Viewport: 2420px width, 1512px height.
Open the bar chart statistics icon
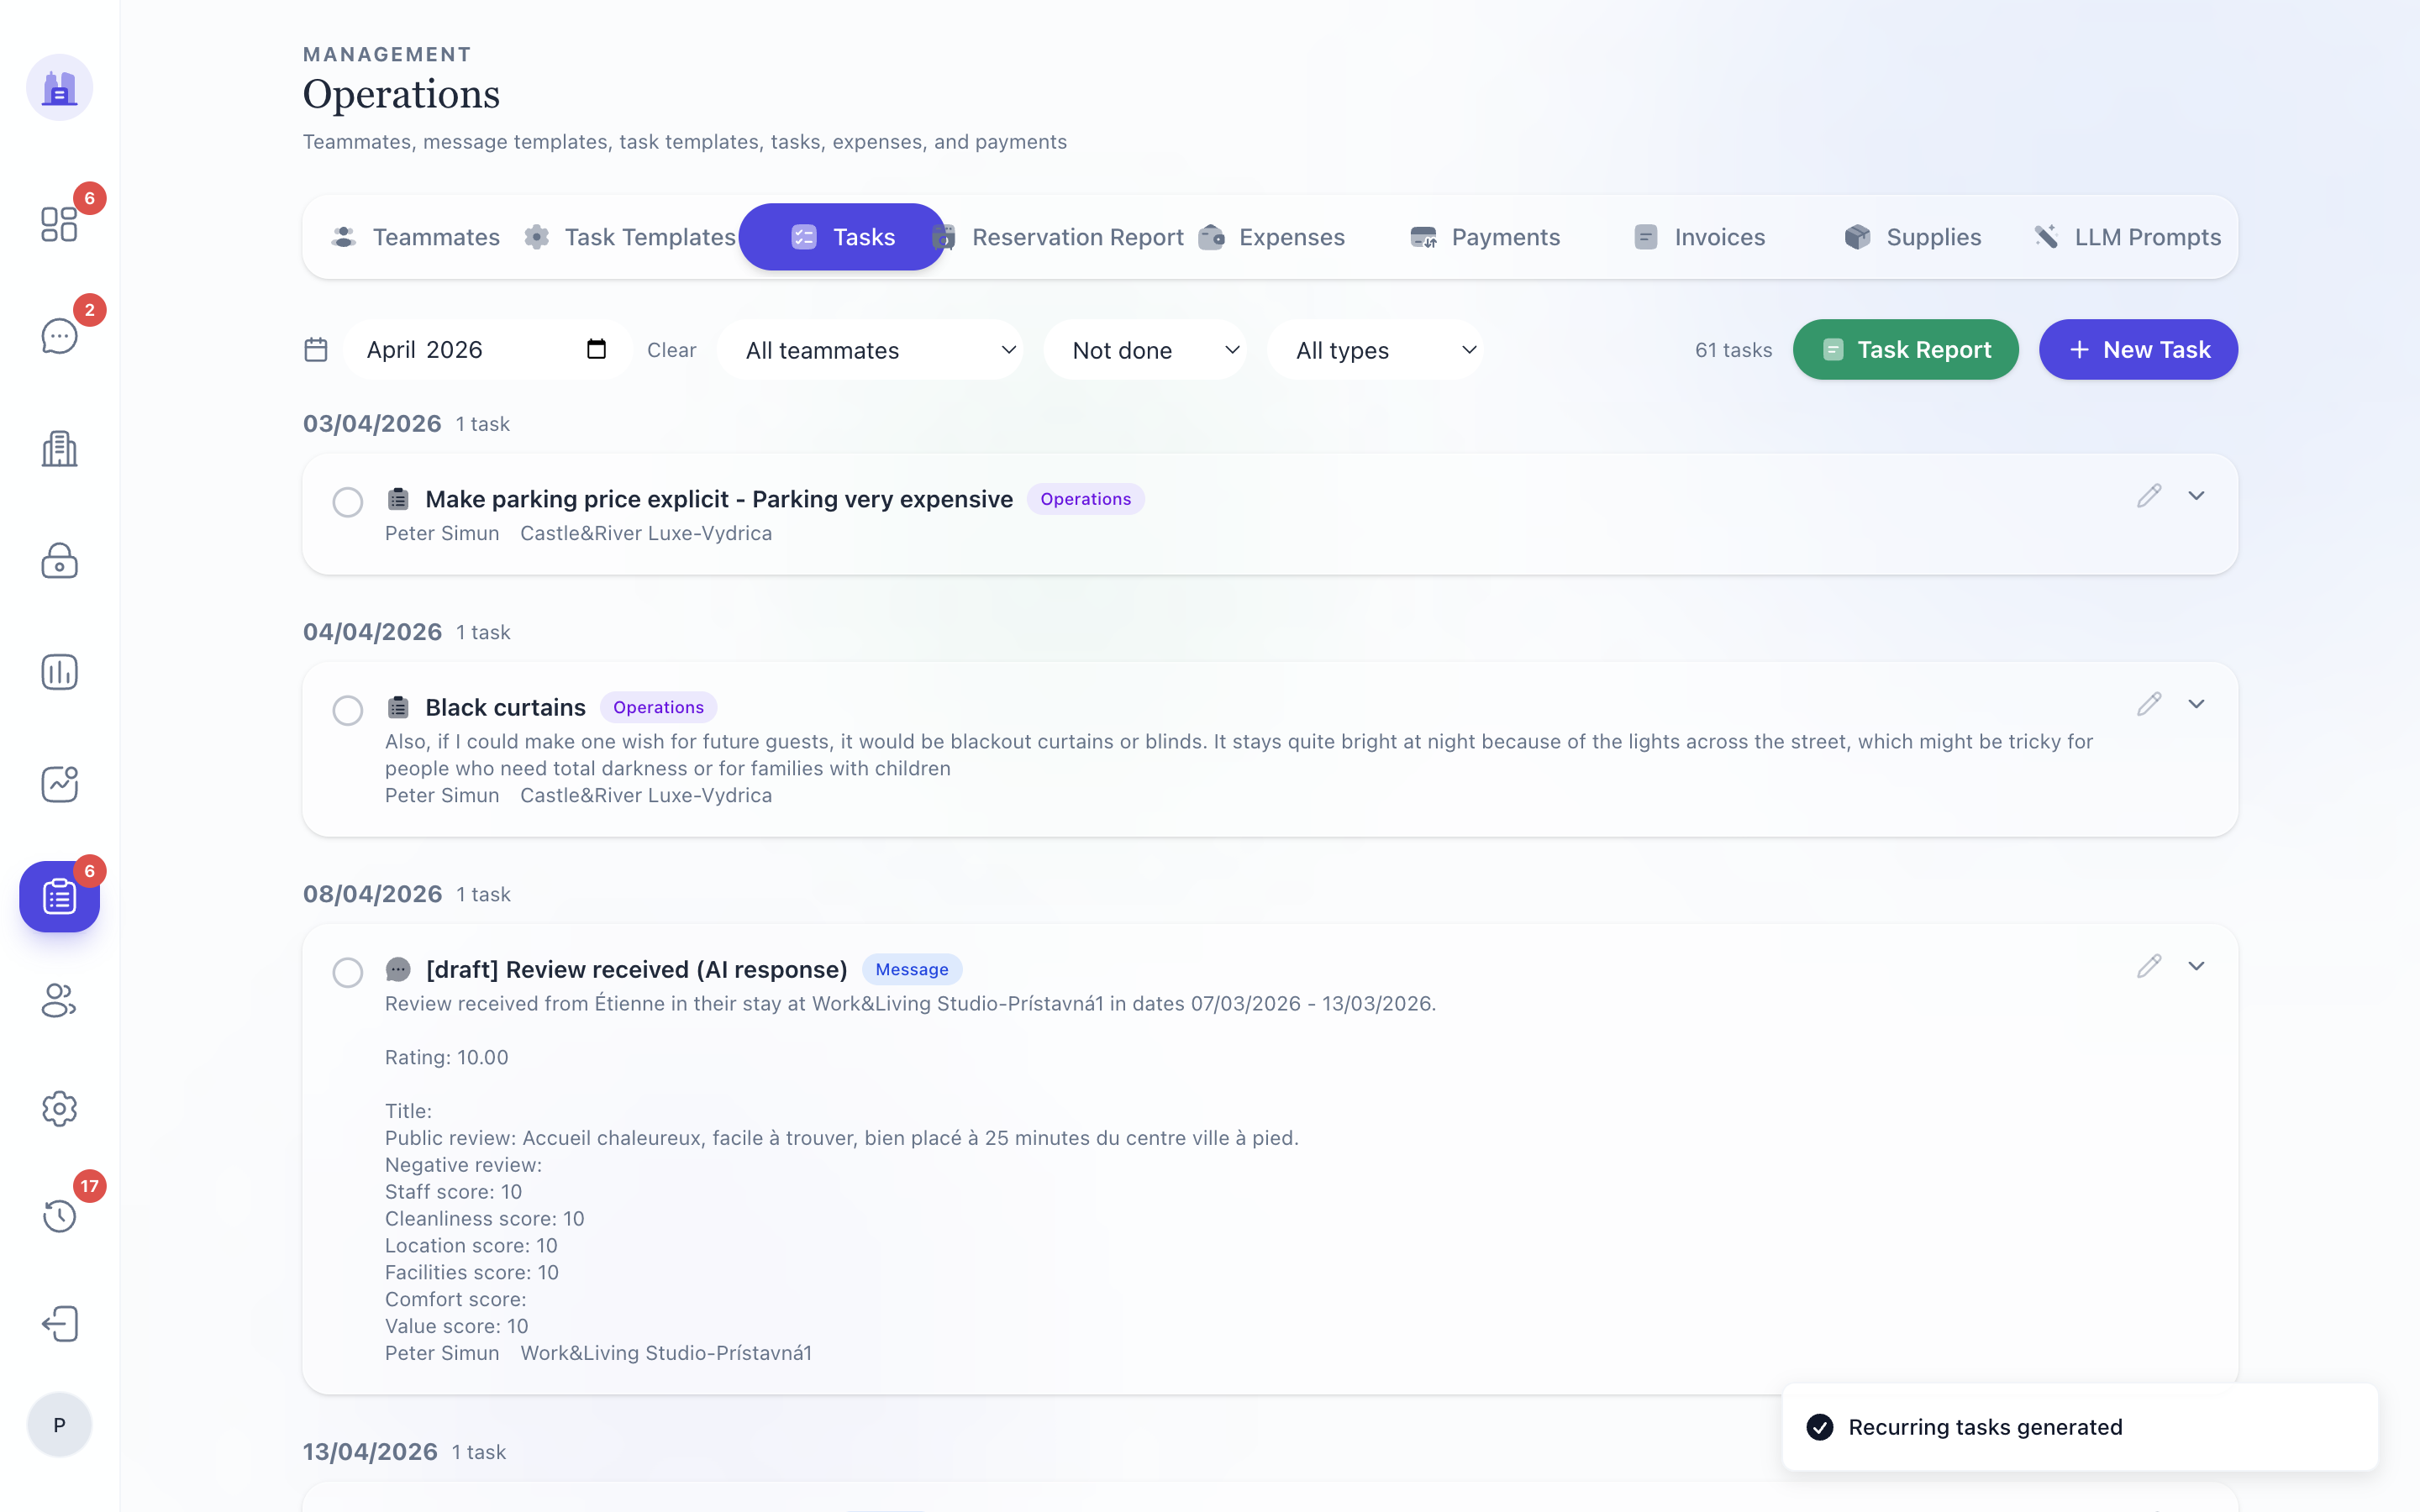pyautogui.click(x=59, y=672)
